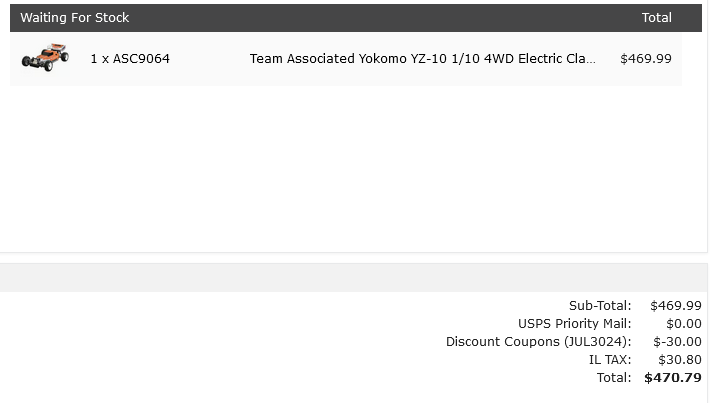713x403 pixels.
Task: Click the grey divider bar above totals
Action: tap(354, 277)
